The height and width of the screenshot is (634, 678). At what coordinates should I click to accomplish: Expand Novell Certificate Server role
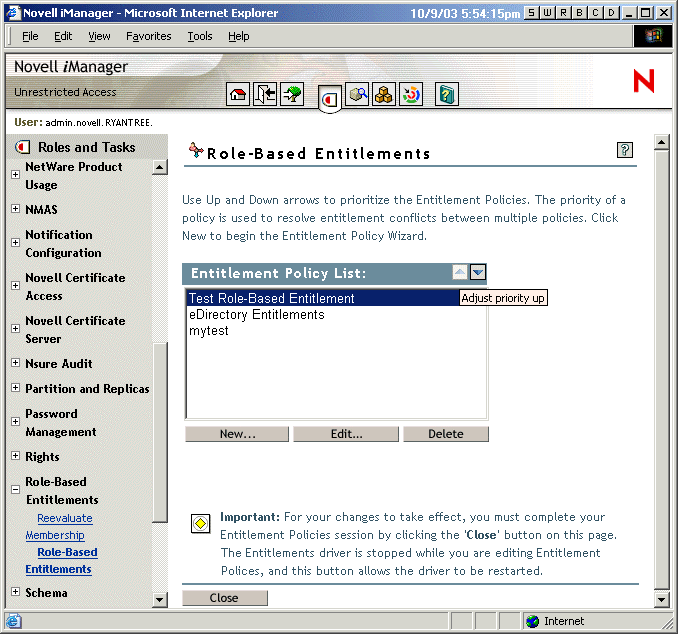coord(15,328)
